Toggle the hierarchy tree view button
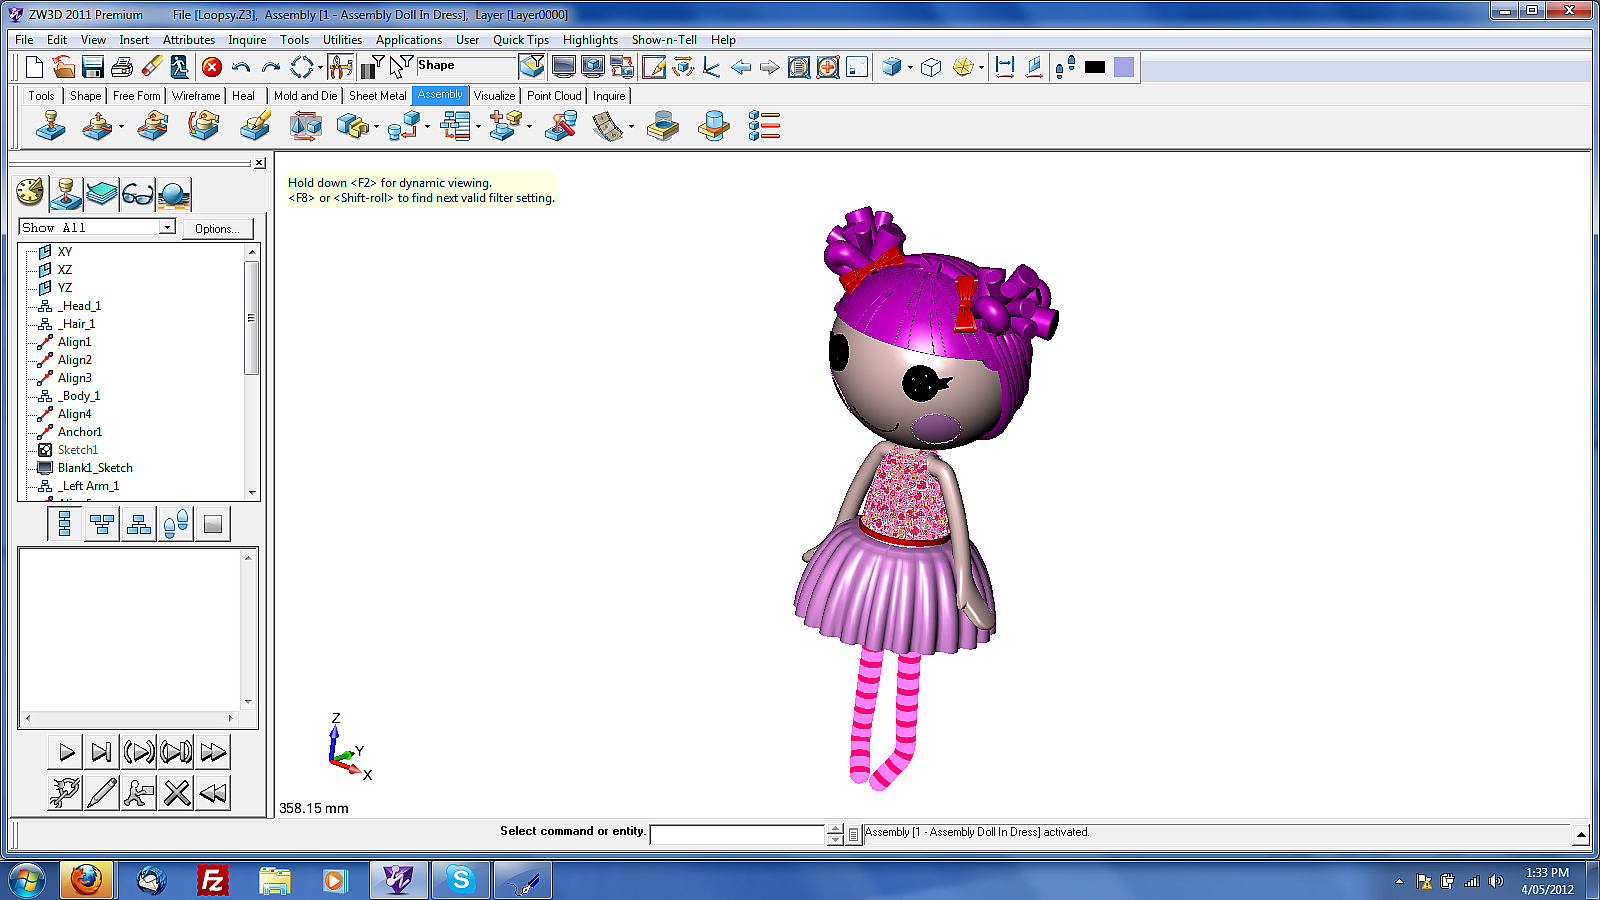 point(102,524)
